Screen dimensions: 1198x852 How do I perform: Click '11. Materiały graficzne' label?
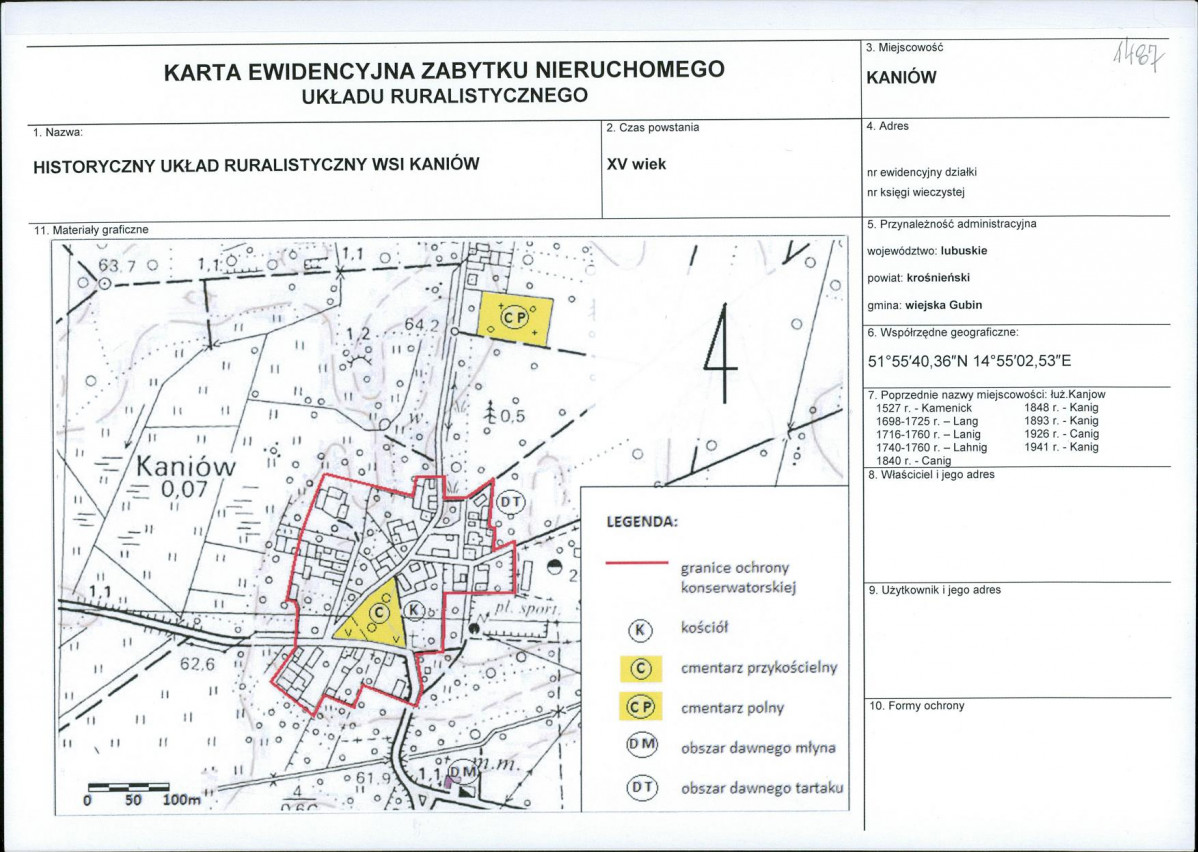[92, 229]
